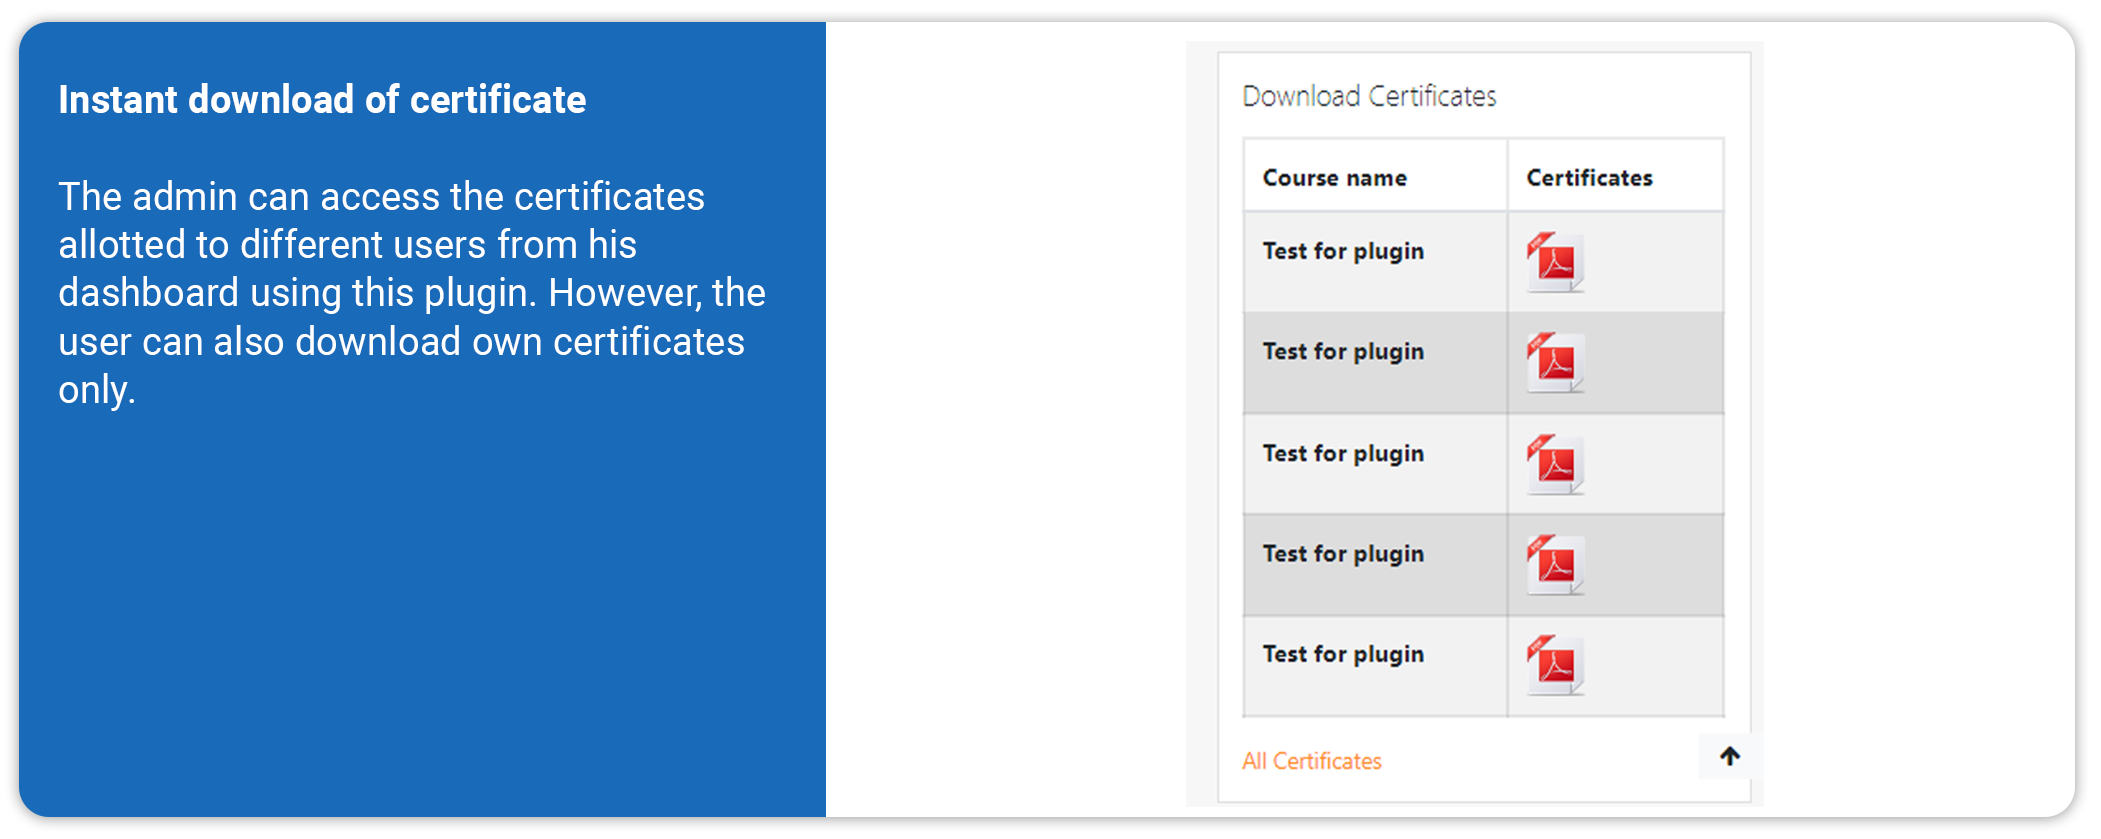2101x839 pixels.
Task: Select fifth row's Test for plugin course
Action: tap(1342, 654)
